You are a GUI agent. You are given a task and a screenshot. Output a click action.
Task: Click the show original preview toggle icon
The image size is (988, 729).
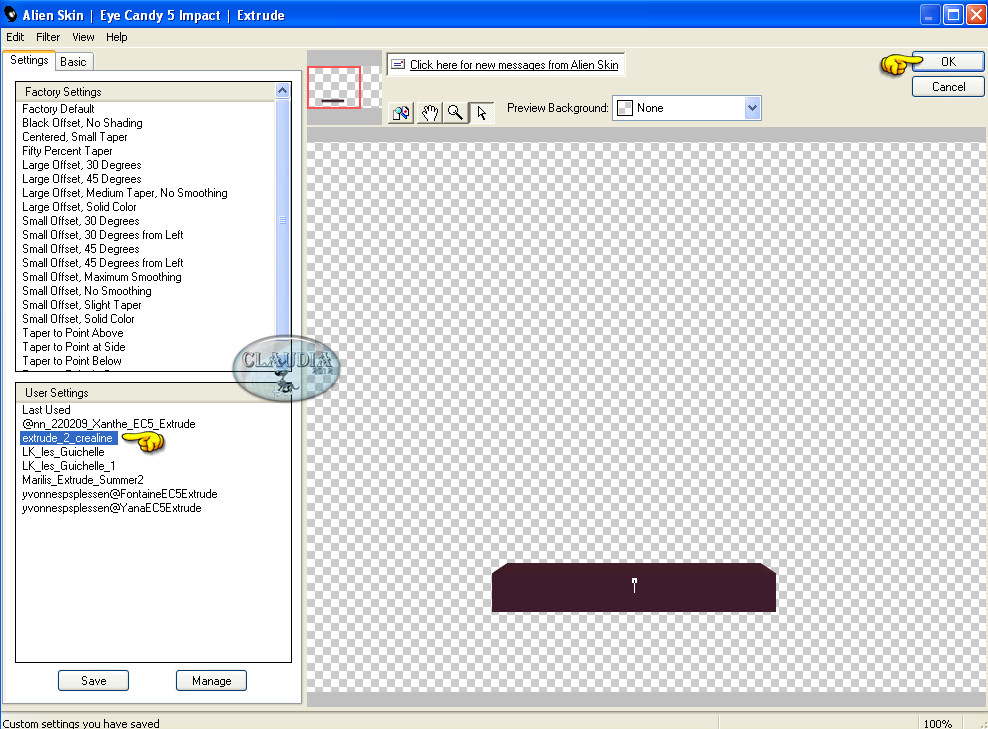coord(401,113)
